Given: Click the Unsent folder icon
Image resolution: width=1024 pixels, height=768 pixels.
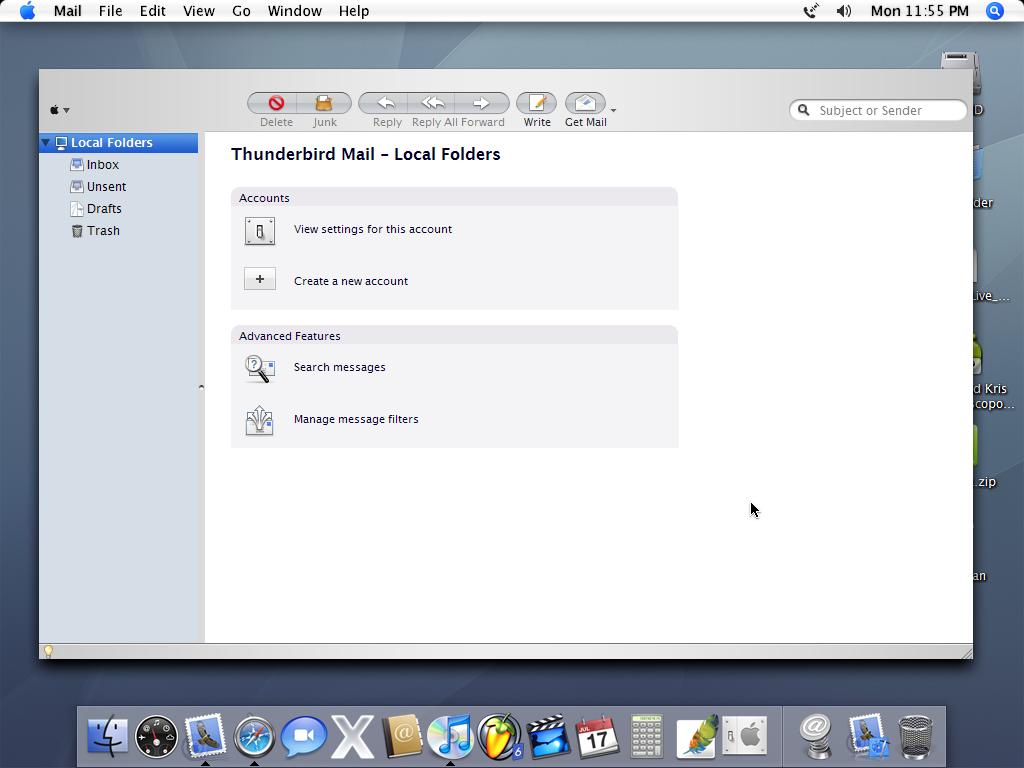Looking at the screenshot, I should coord(77,187).
